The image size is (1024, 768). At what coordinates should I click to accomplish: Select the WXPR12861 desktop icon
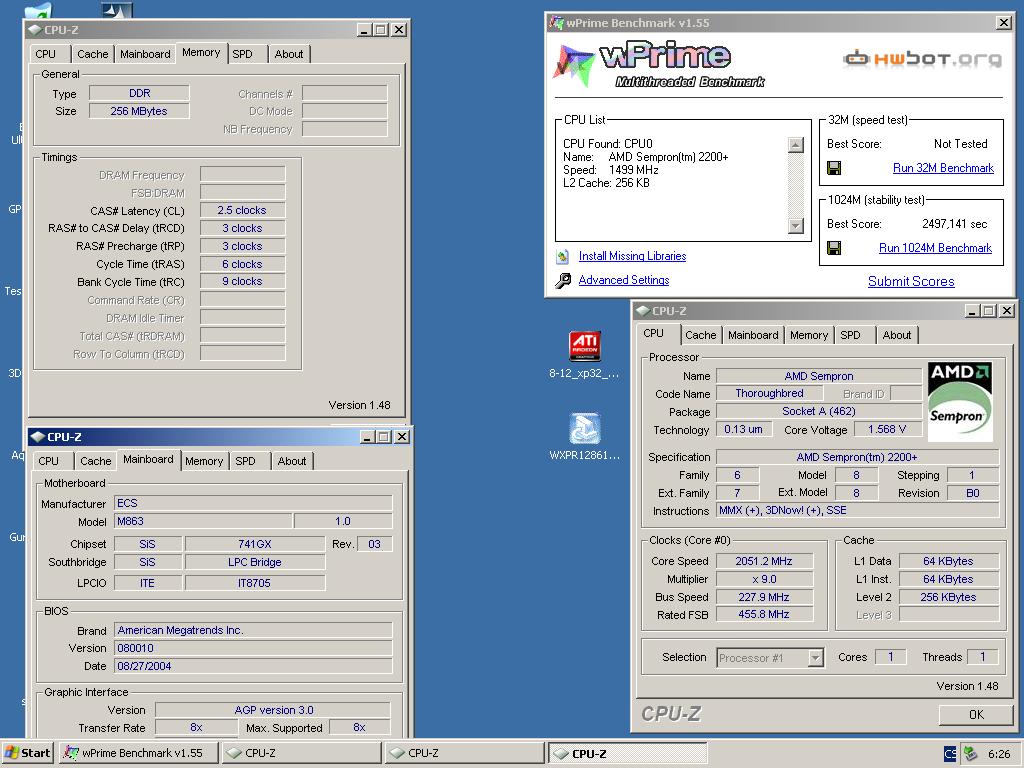coord(584,428)
